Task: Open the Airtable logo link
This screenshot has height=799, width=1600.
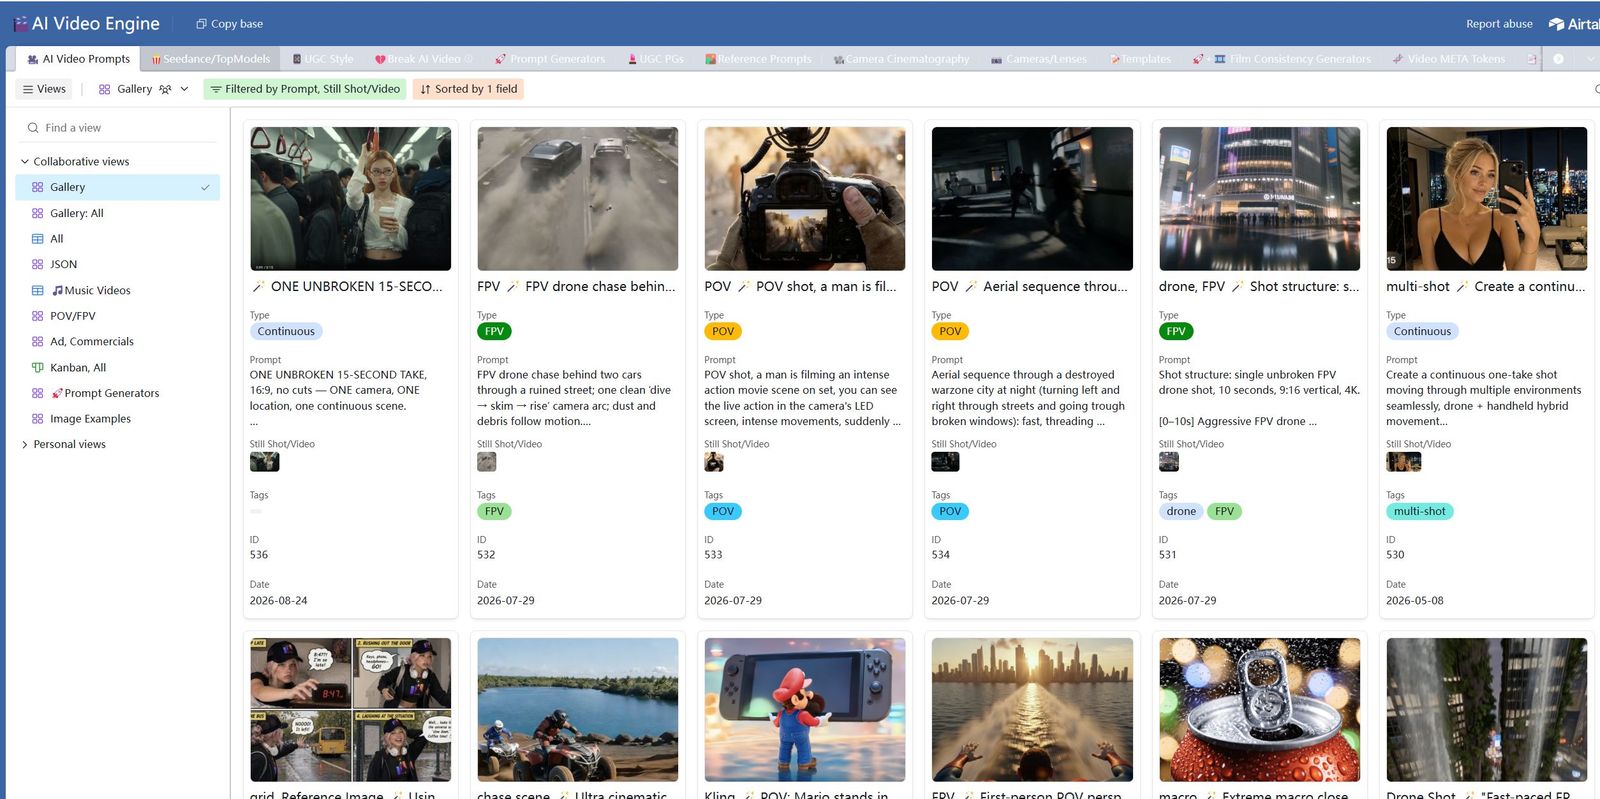Action: pos(1574,24)
